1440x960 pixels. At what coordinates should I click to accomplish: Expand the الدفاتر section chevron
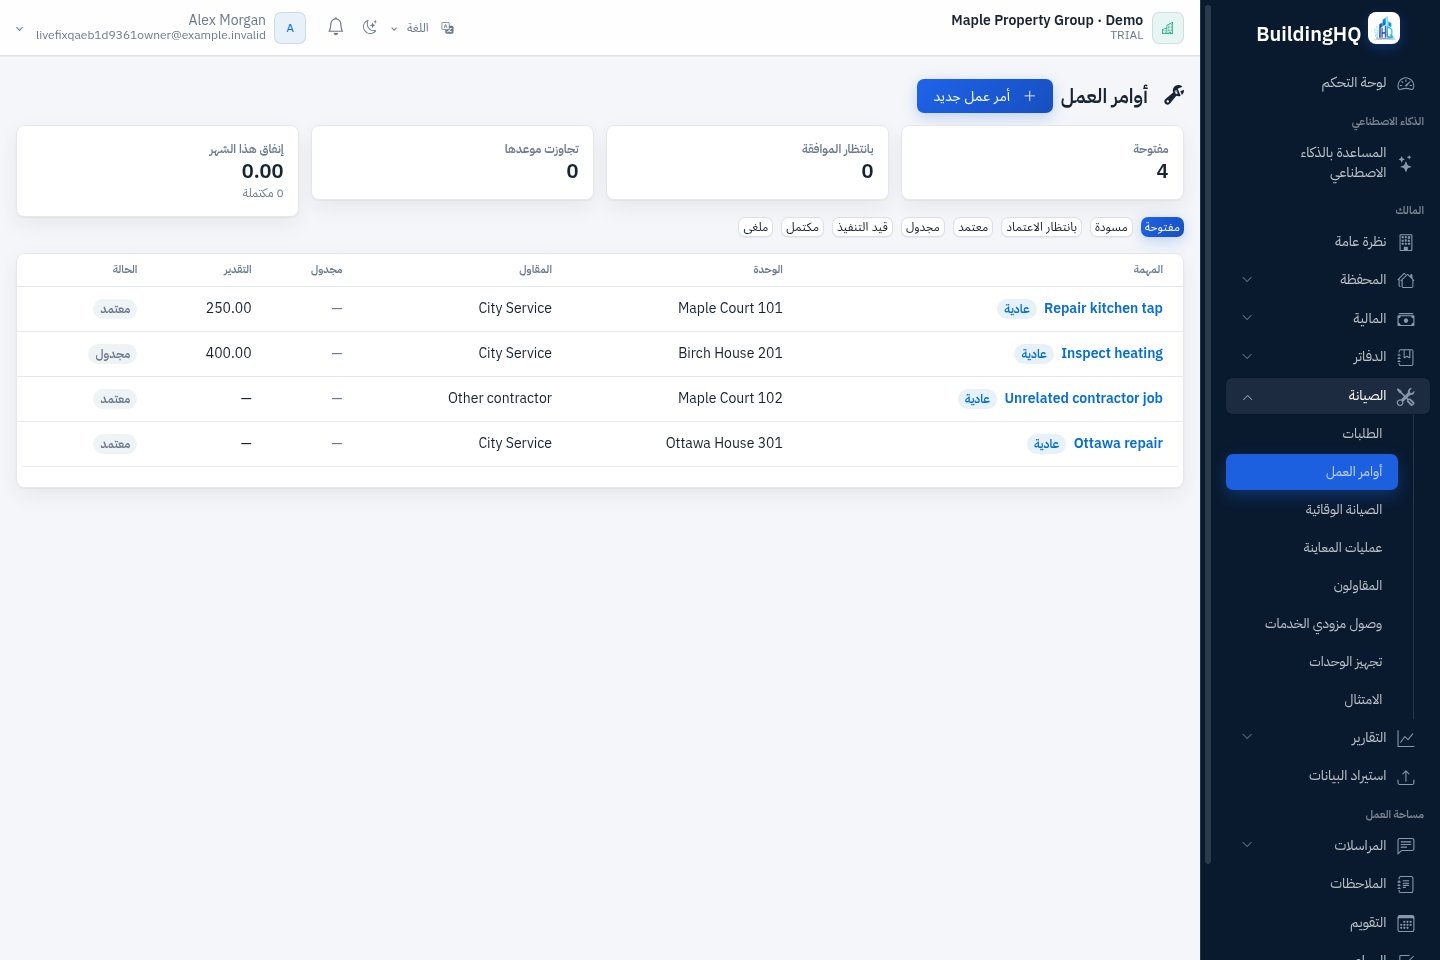click(x=1247, y=356)
